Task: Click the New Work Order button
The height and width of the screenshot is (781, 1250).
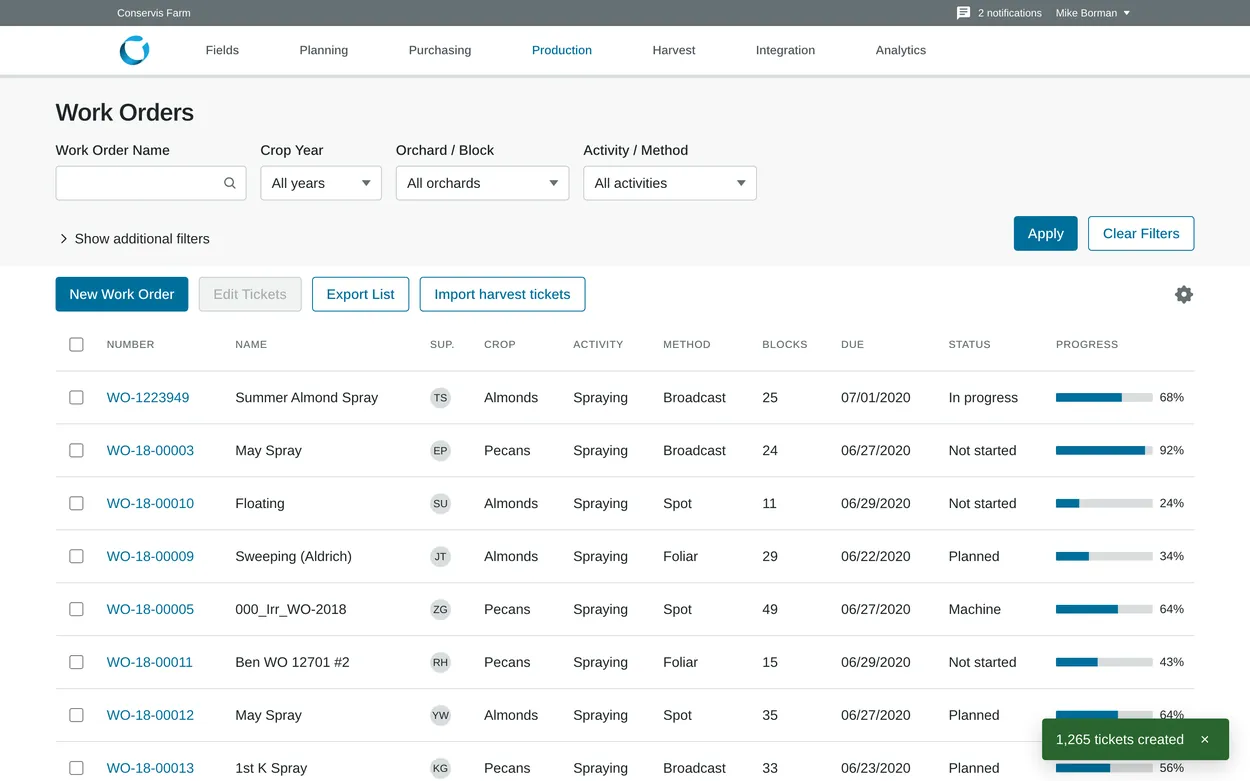Action: (x=122, y=294)
